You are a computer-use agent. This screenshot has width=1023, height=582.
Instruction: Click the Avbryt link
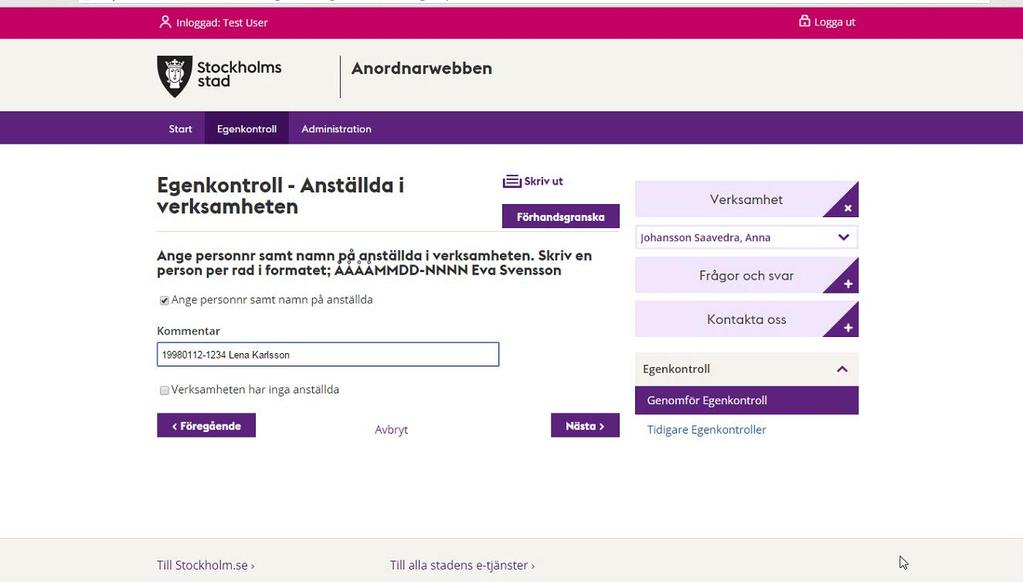tap(391, 429)
